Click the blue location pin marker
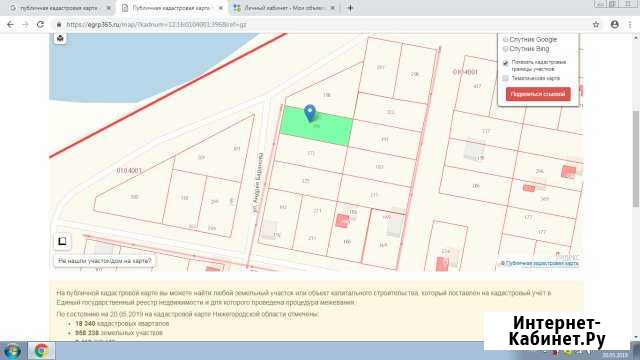 (310, 113)
